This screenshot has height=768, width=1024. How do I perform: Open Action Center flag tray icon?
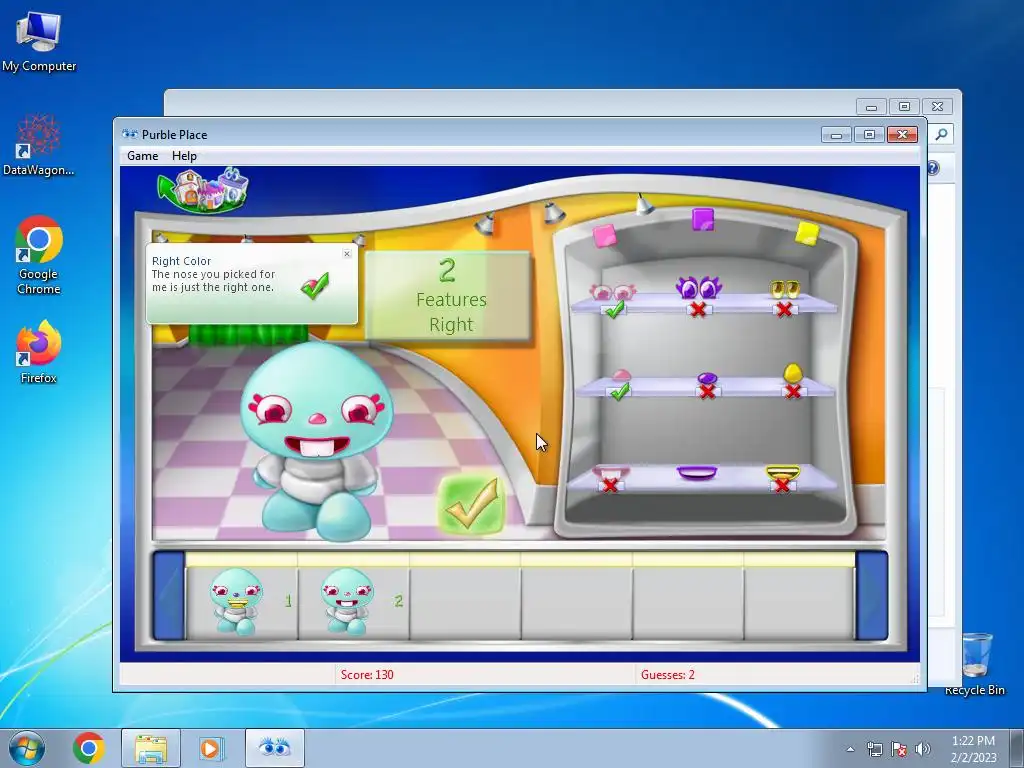click(899, 749)
